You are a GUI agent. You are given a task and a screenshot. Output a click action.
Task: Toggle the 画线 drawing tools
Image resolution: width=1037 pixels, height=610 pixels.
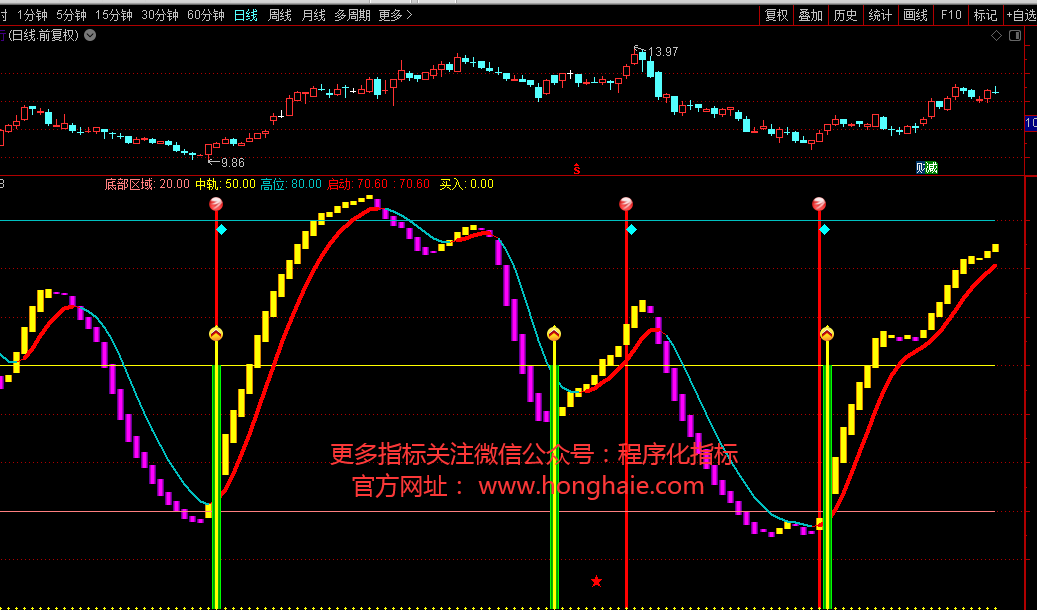pos(915,15)
